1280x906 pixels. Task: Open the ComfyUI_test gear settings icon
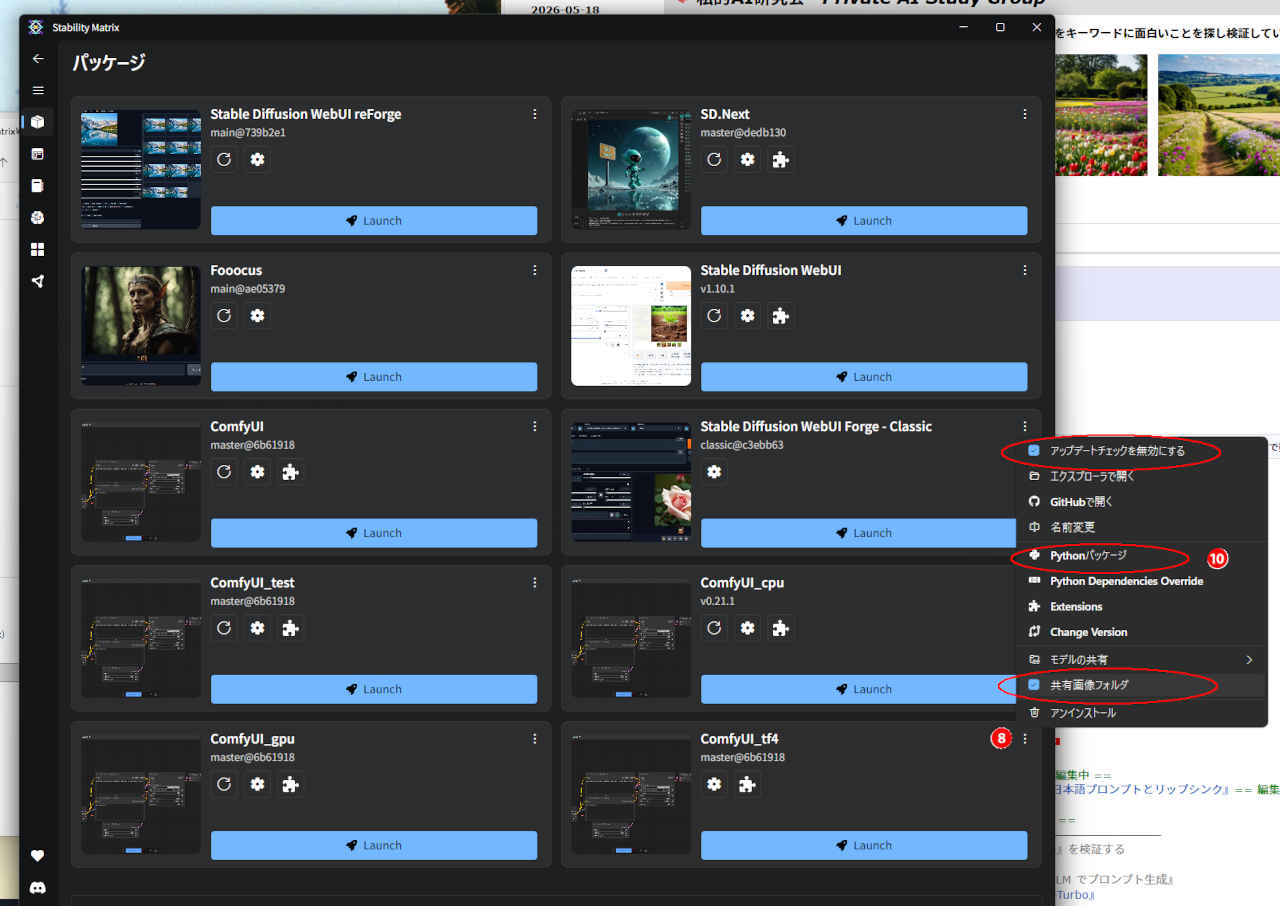[x=258, y=628]
